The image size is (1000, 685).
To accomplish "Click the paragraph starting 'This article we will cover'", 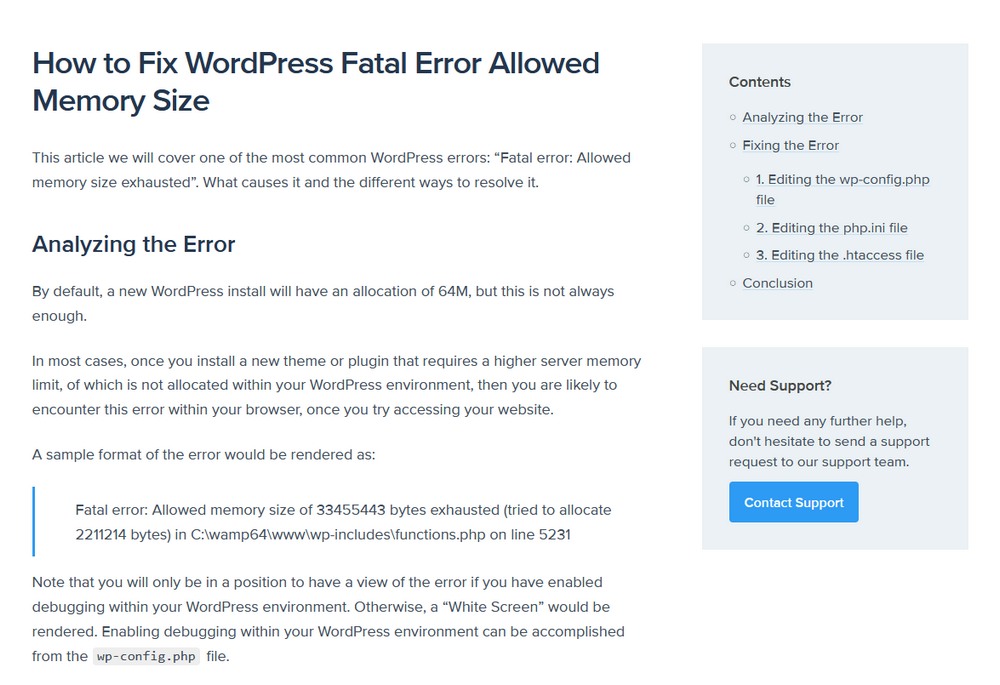I will (x=331, y=170).
